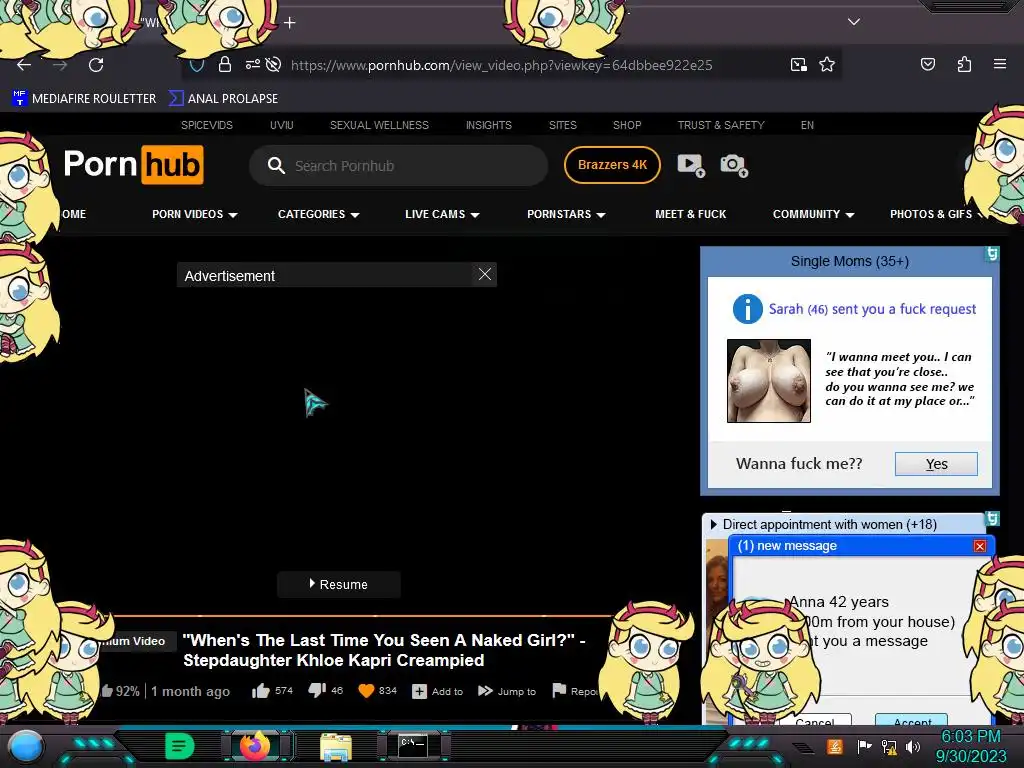Open the green chat app taskbar icon

coord(180,746)
